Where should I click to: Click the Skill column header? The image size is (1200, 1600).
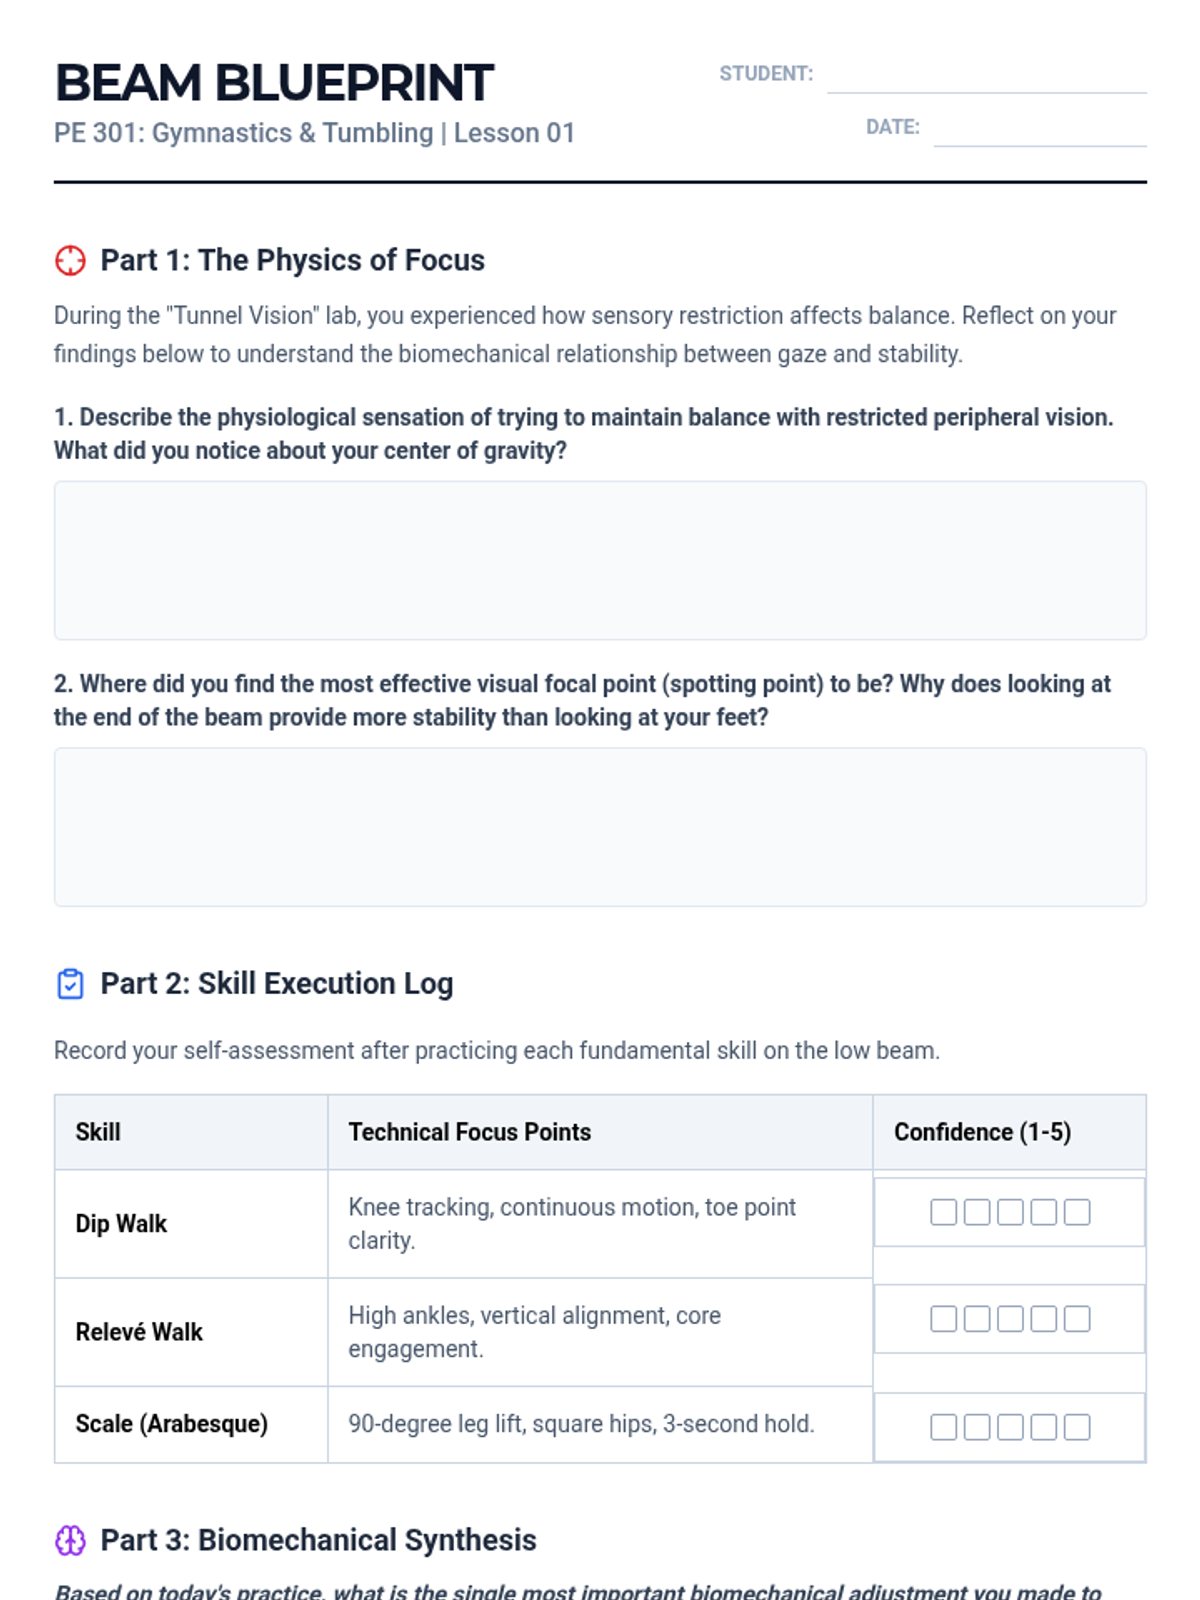(191, 1132)
